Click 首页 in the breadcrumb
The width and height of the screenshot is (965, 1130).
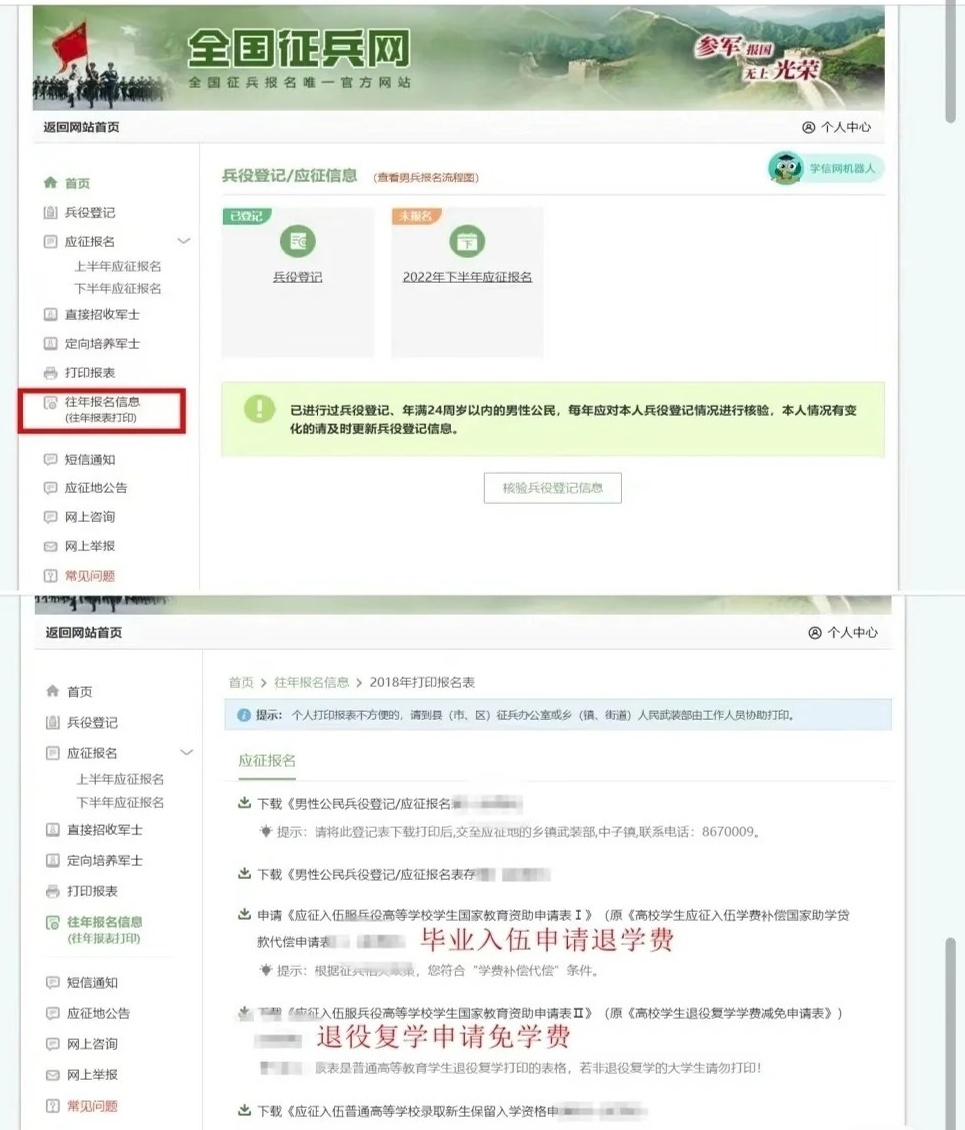(241, 682)
